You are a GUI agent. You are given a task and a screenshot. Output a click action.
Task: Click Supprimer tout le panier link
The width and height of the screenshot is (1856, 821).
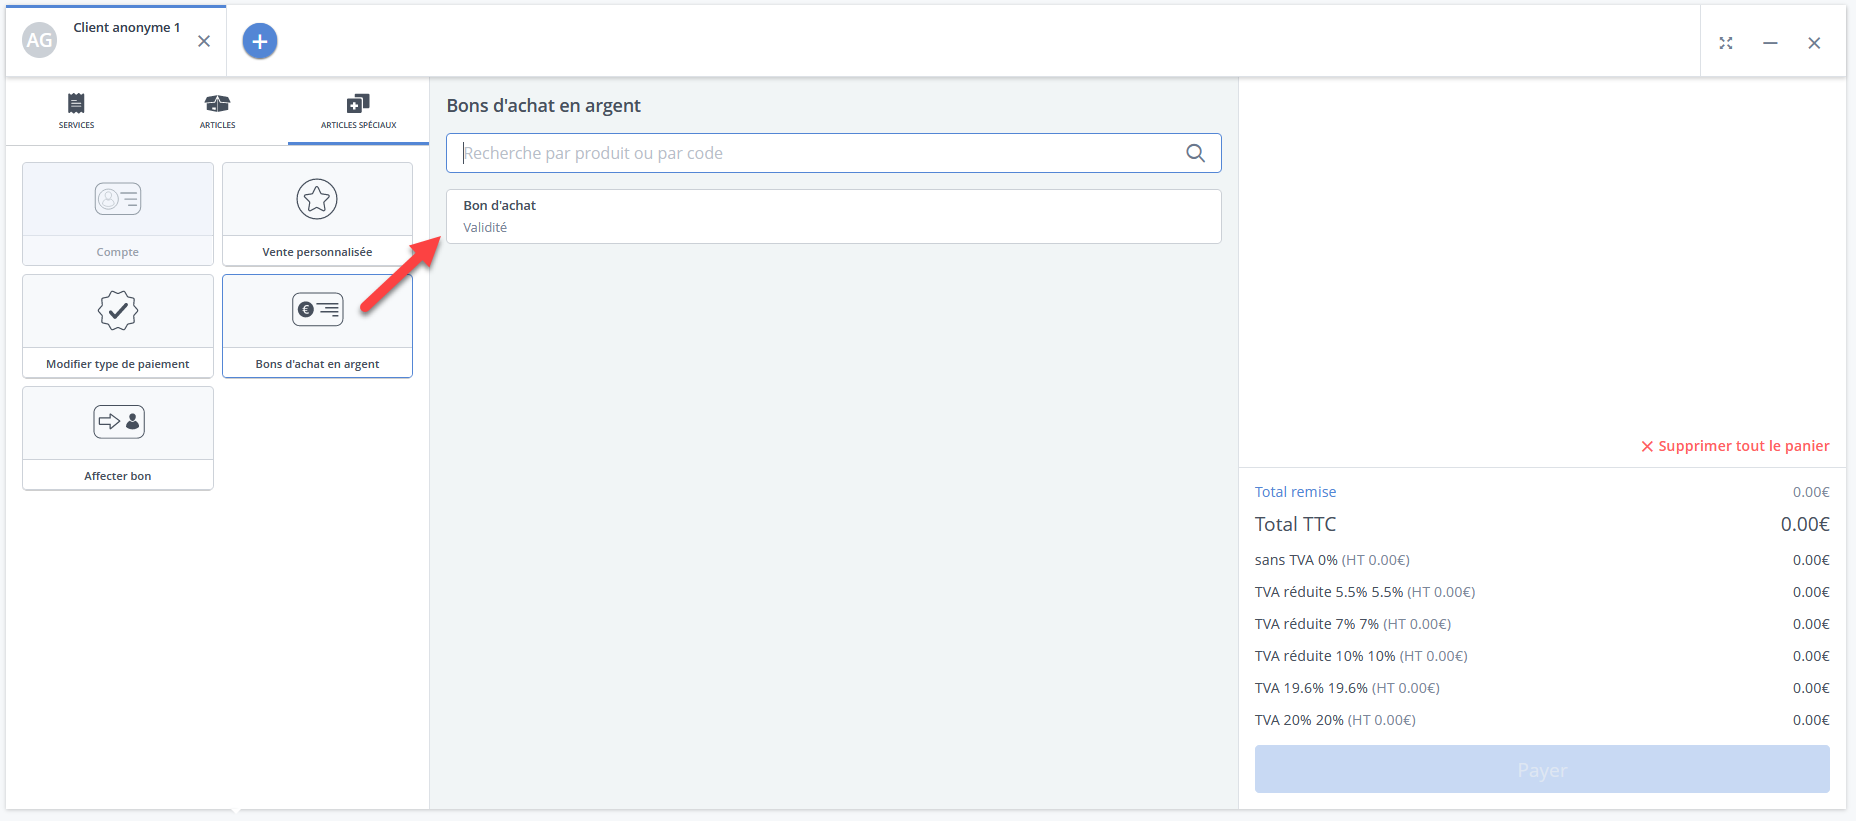1735,446
